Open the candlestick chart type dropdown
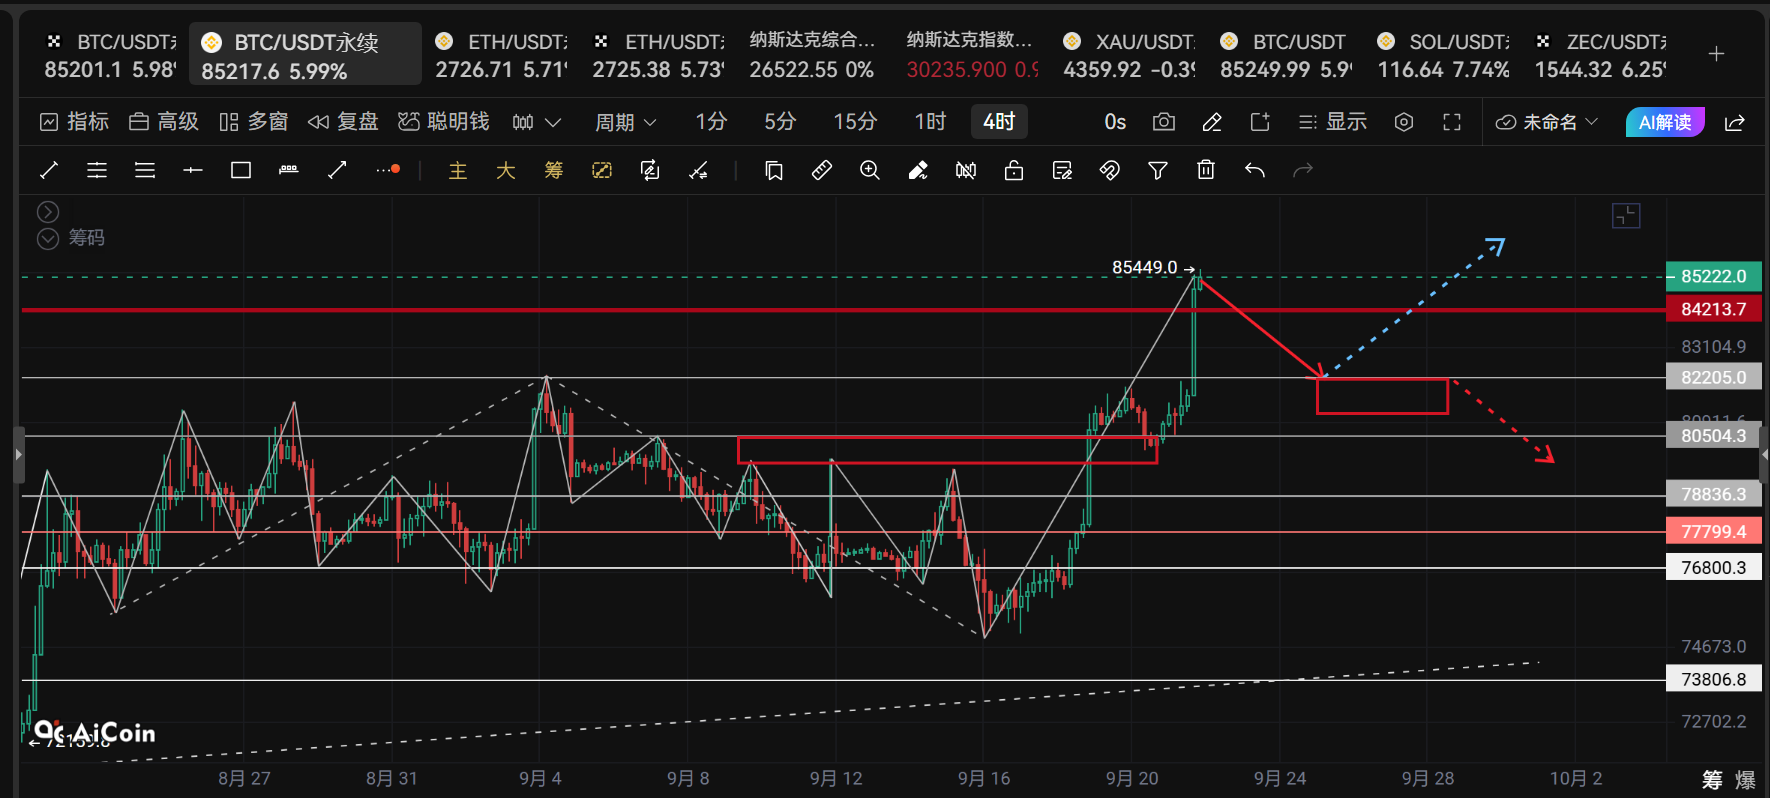 pos(536,122)
